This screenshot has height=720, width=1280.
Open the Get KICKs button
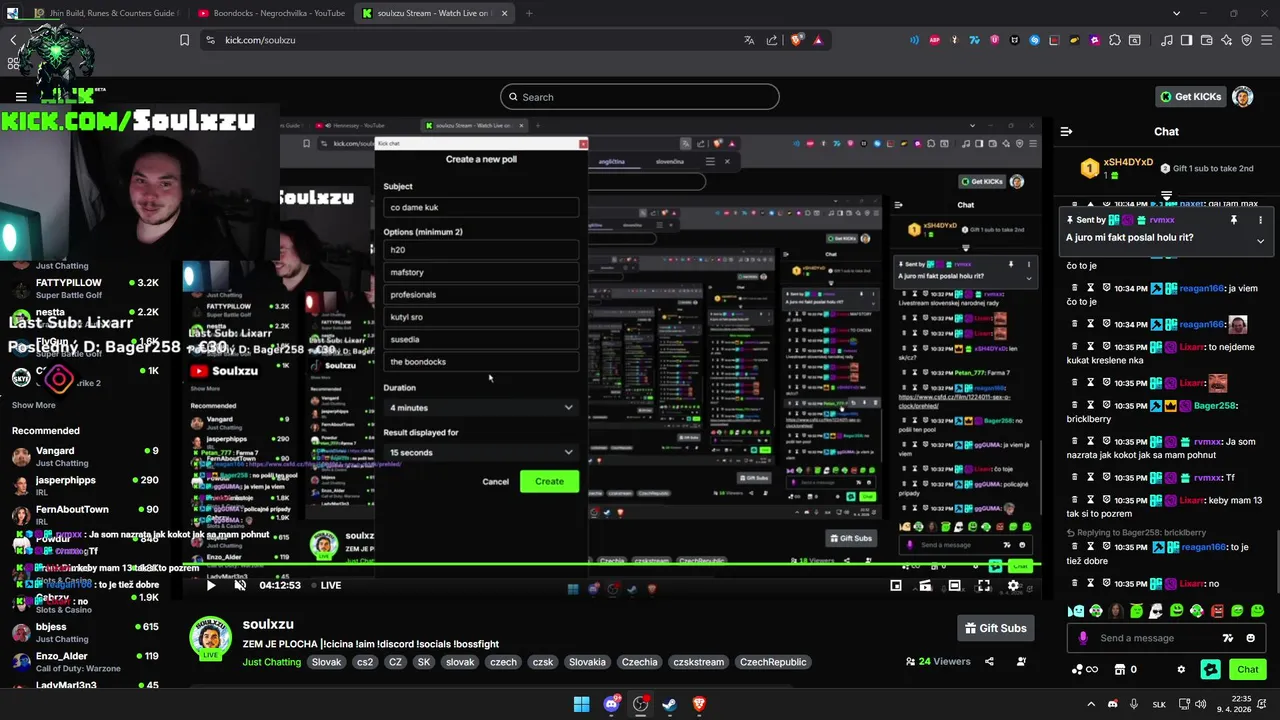[x=1191, y=97]
